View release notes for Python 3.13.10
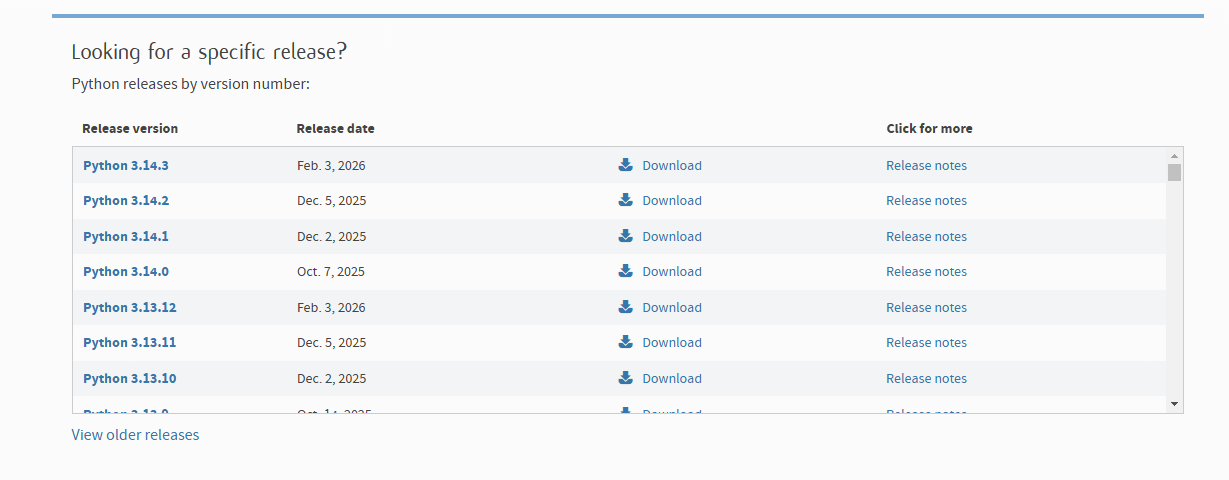The width and height of the screenshot is (1229, 480). coord(926,378)
